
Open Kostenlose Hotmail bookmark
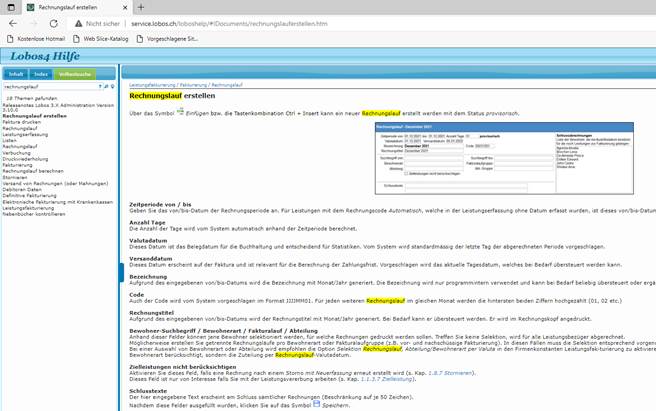pos(36,39)
